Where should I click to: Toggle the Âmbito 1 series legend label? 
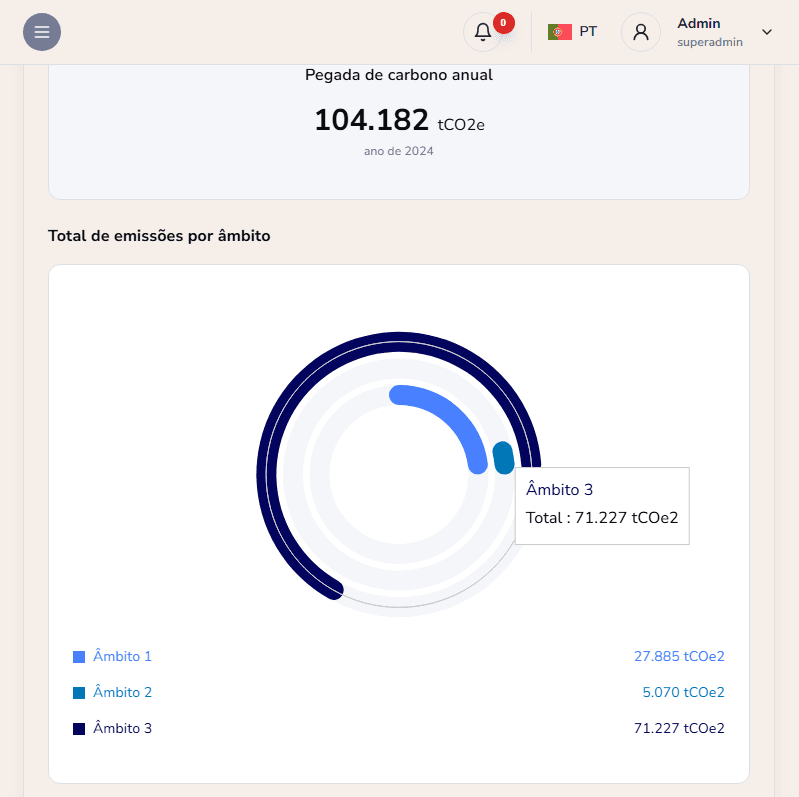pos(122,657)
